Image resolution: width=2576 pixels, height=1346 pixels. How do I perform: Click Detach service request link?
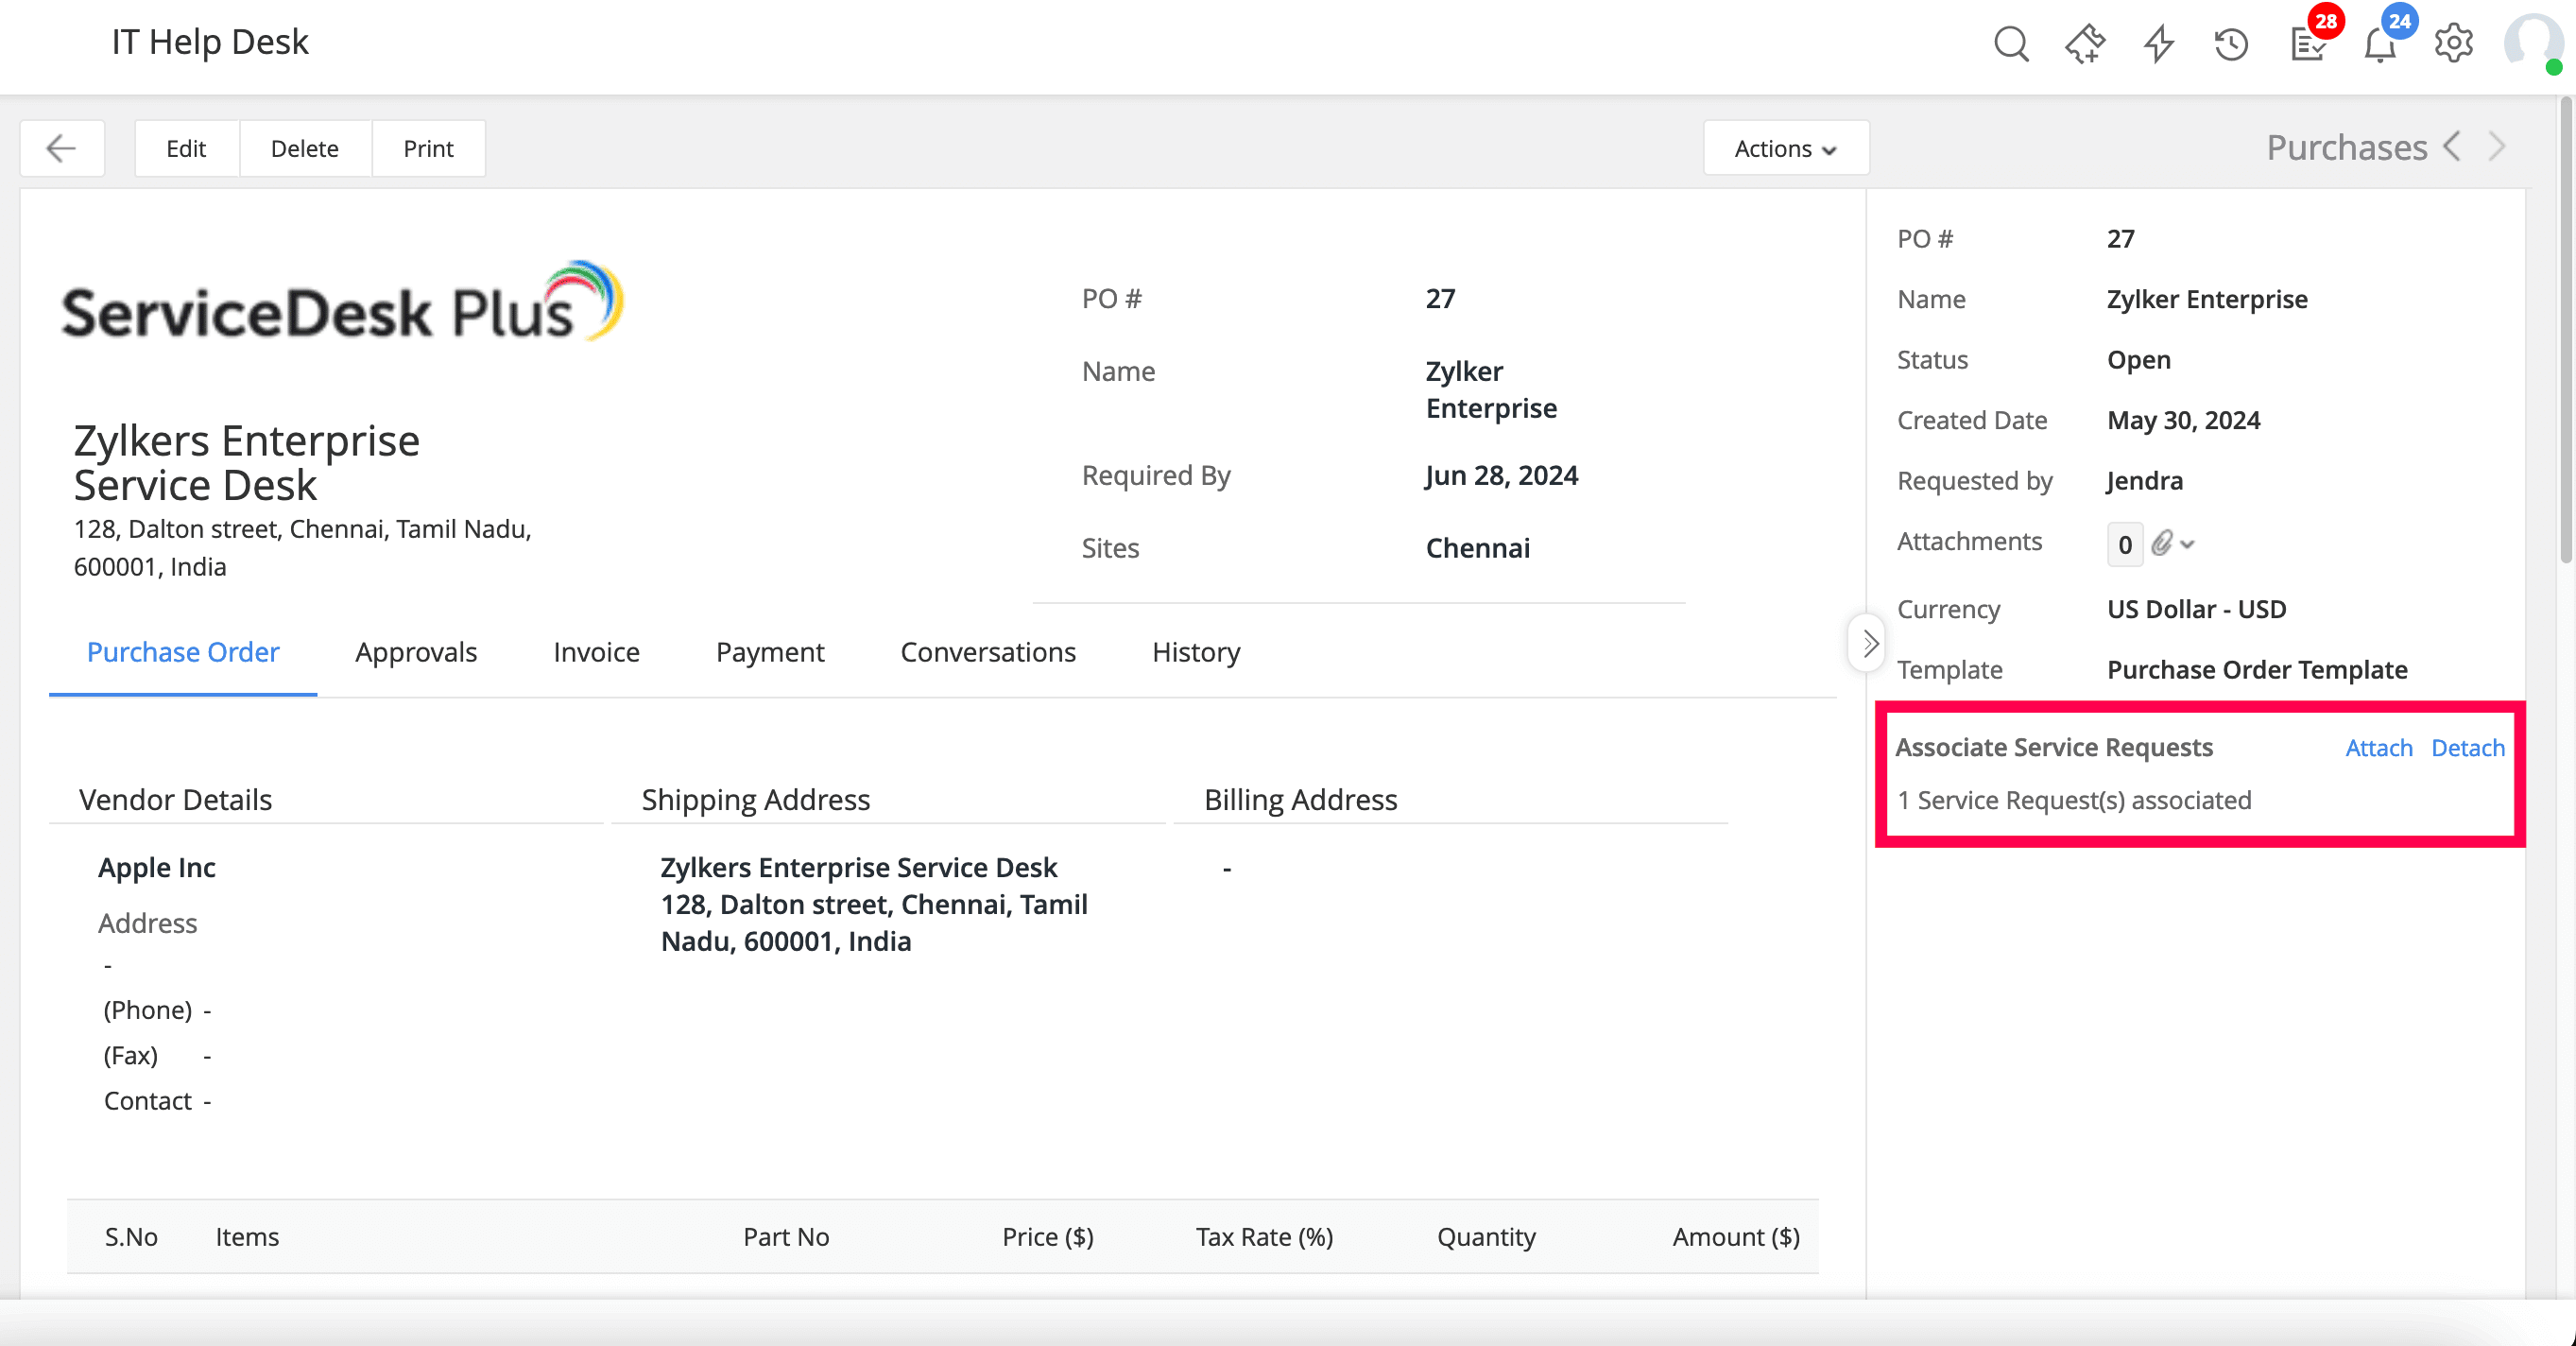[2467, 747]
